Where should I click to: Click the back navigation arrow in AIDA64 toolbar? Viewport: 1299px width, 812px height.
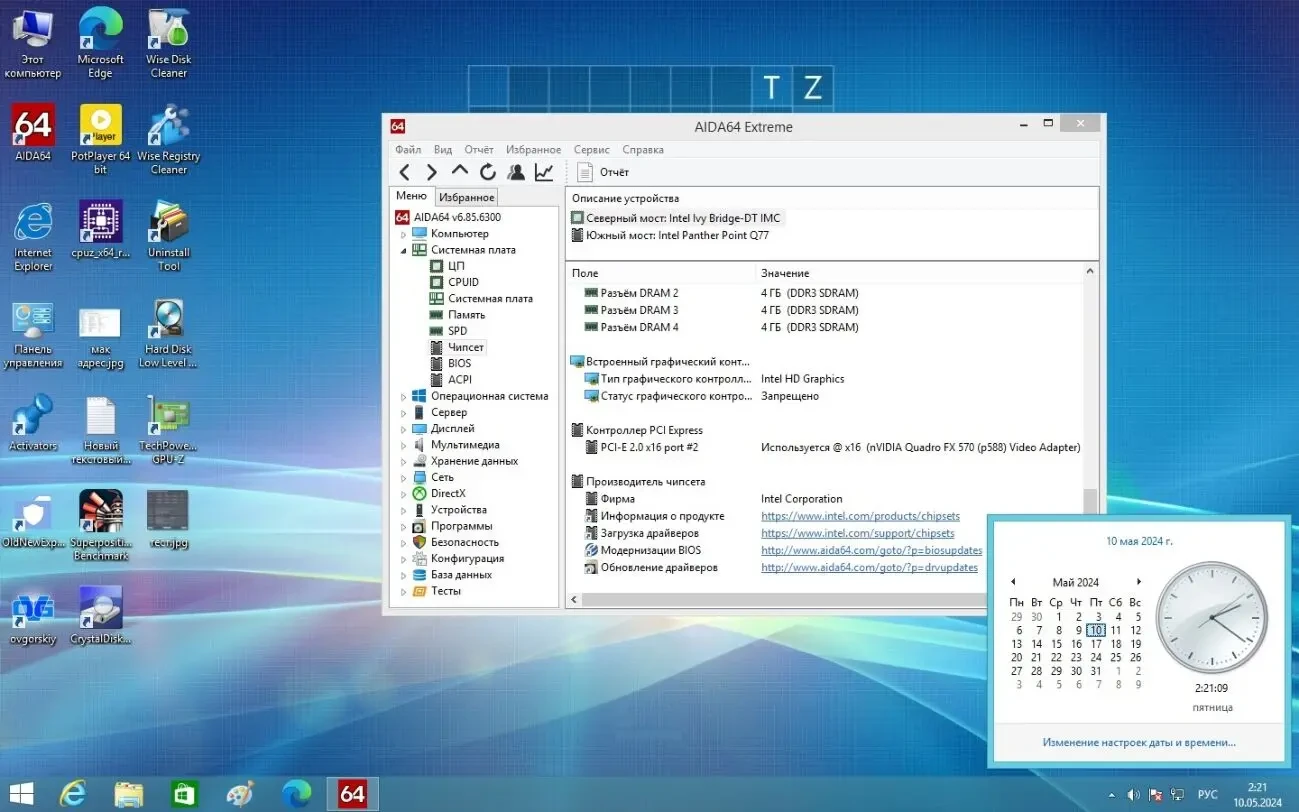coord(405,171)
